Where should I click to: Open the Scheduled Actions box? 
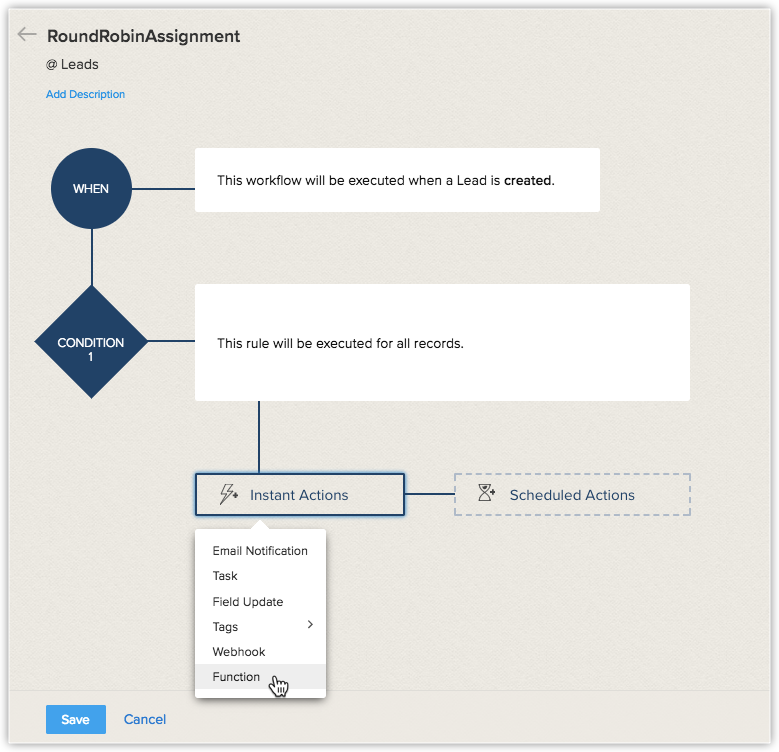[572, 495]
